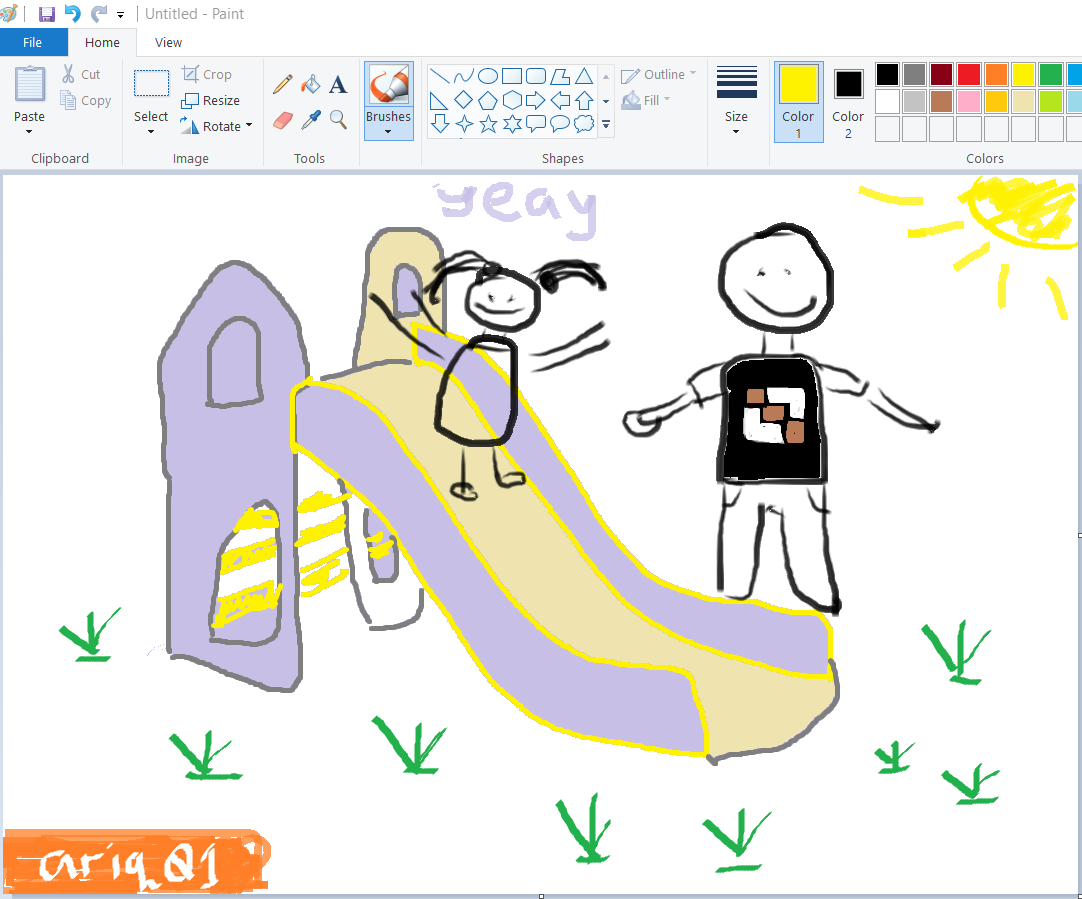The width and height of the screenshot is (1082, 899).
Task: Expand the shapes gallery list
Action: 606,125
